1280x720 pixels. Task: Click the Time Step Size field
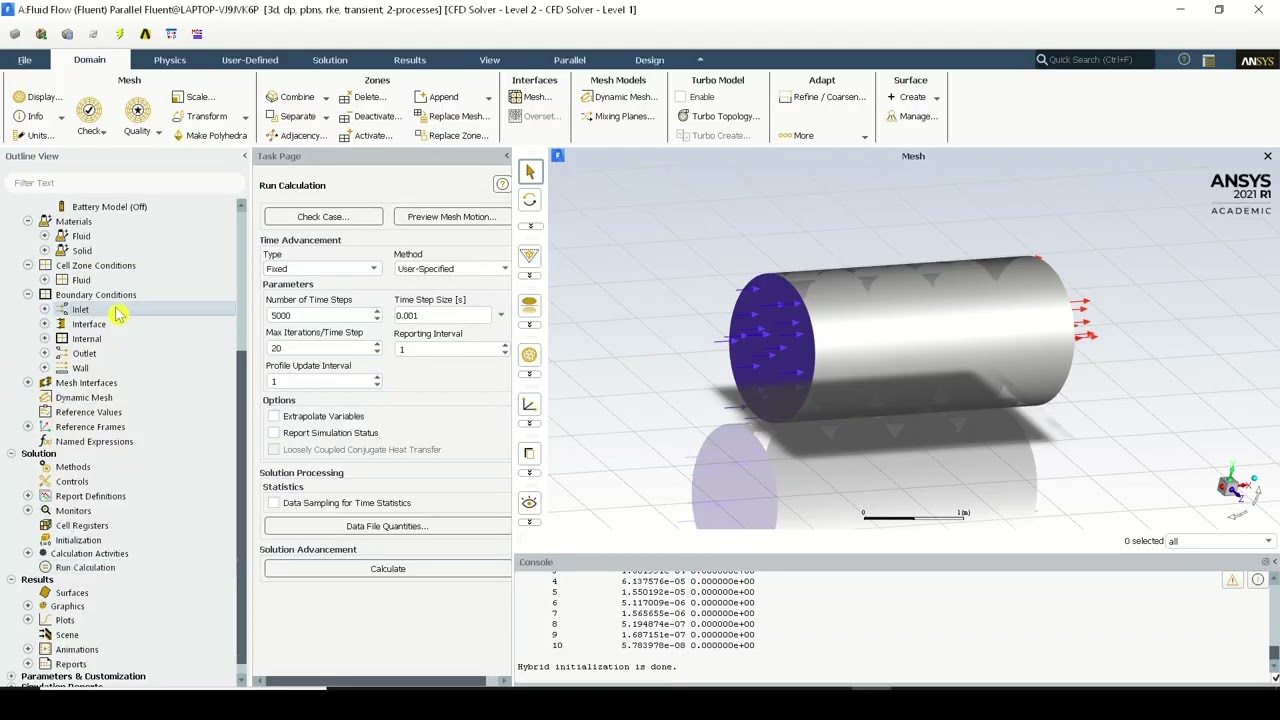point(444,316)
